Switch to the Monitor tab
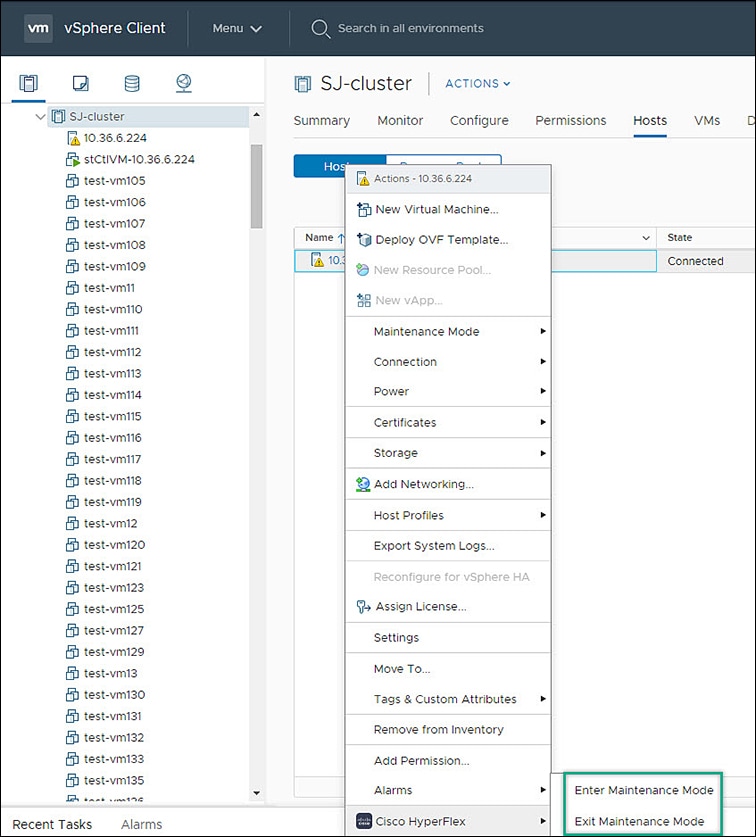The height and width of the screenshot is (837, 756). click(400, 121)
